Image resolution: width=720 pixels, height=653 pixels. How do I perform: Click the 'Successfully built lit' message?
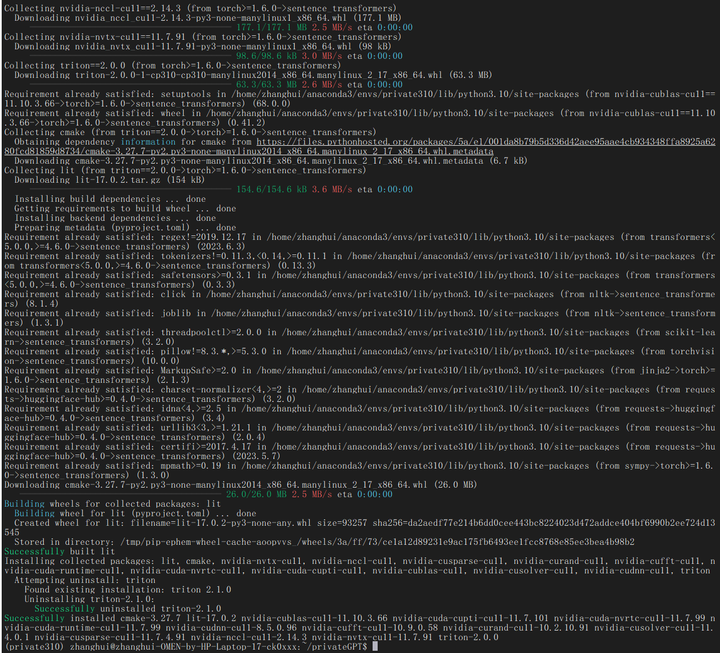point(60,552)
